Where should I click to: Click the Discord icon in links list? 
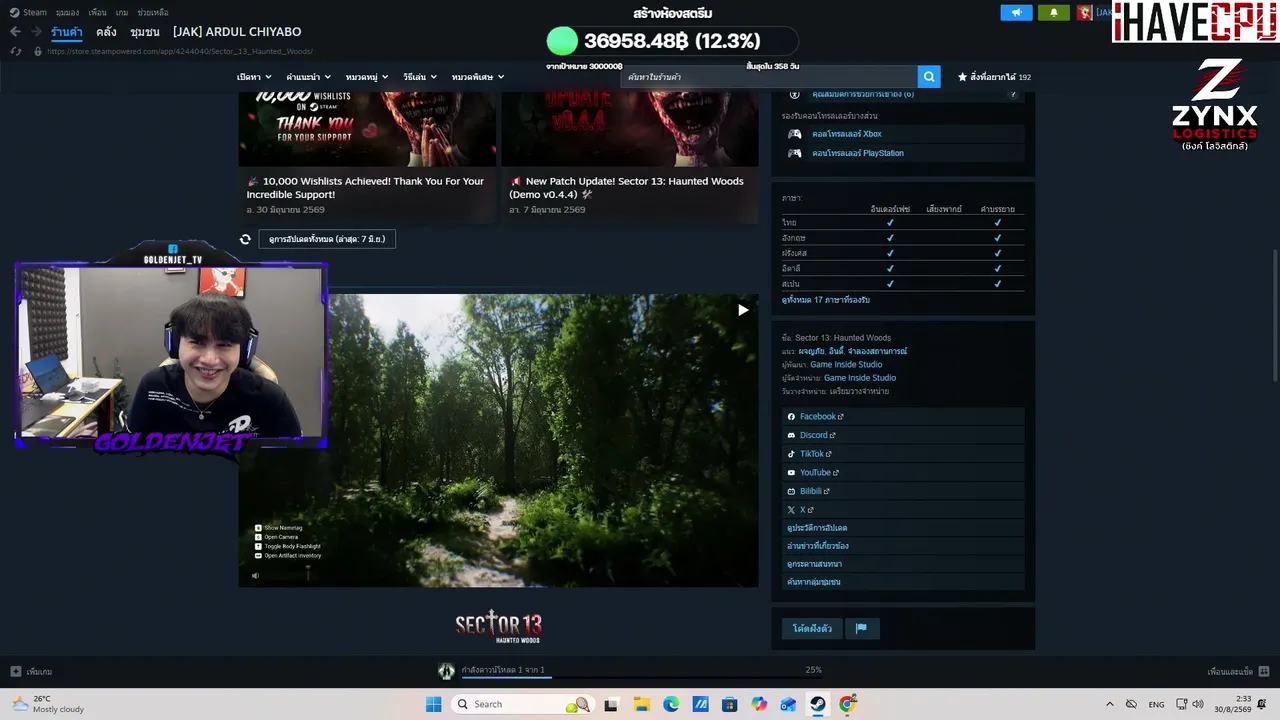(x=791, y=435)
